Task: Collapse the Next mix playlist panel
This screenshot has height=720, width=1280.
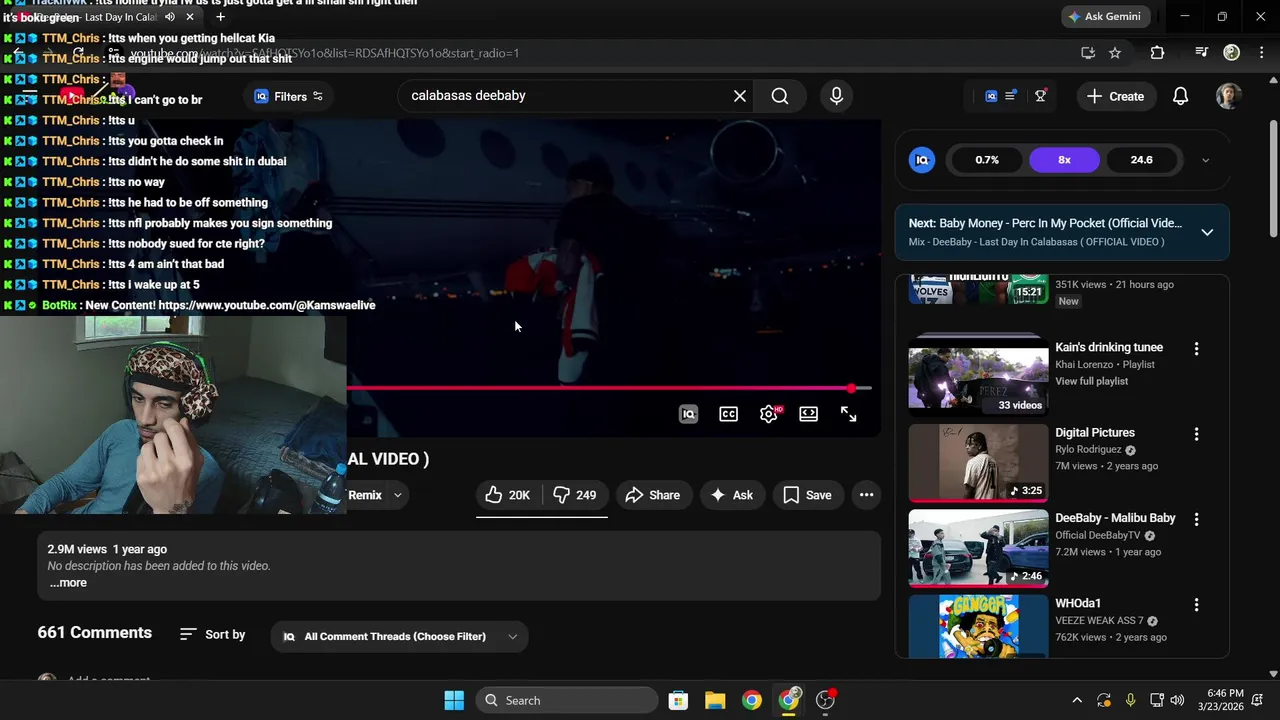Action: (x=1207, y=232)
